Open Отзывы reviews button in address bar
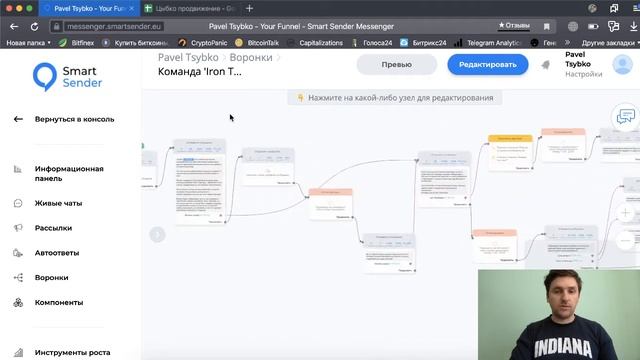 (x=514, y=26)
